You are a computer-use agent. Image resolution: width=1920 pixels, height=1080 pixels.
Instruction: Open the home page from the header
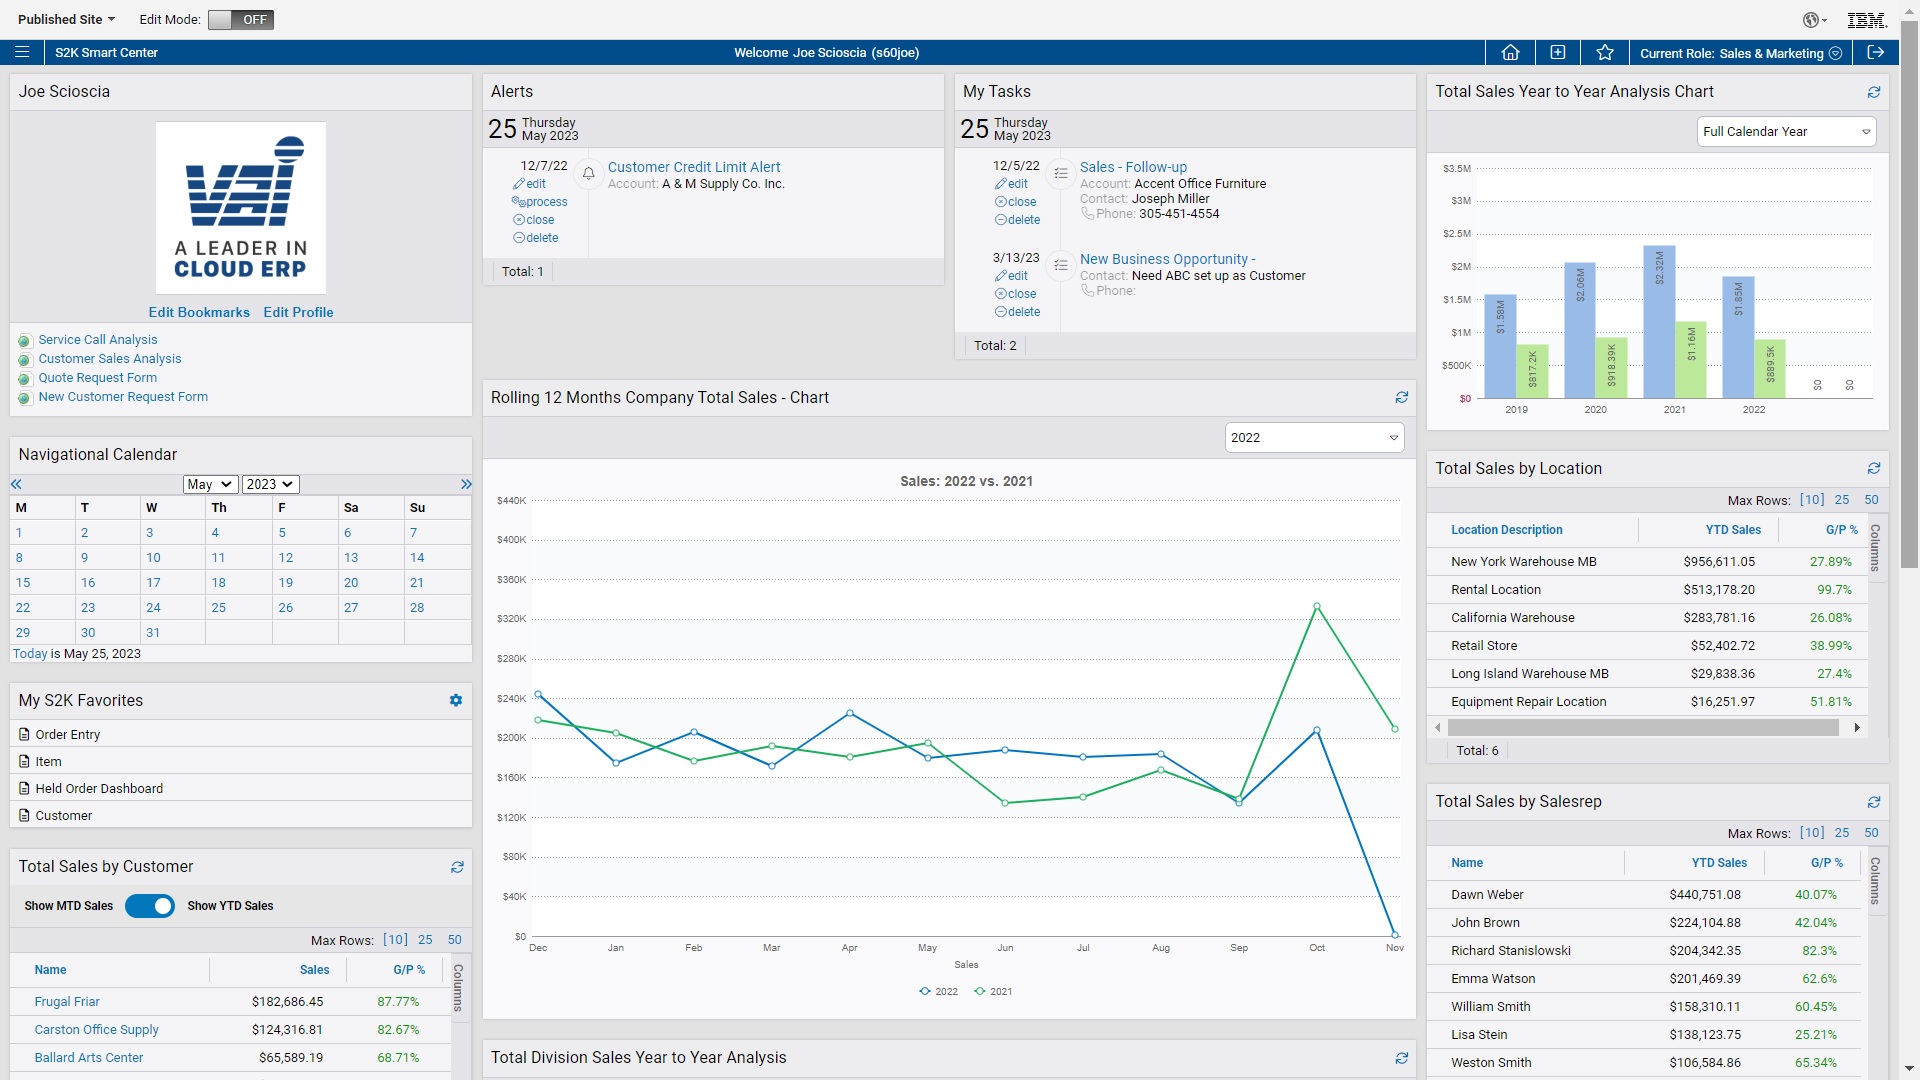(x=1510, y=52)
